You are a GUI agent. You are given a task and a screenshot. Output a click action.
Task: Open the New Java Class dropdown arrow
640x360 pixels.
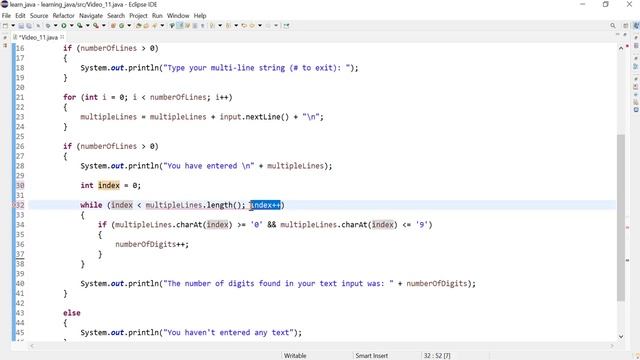129,25
